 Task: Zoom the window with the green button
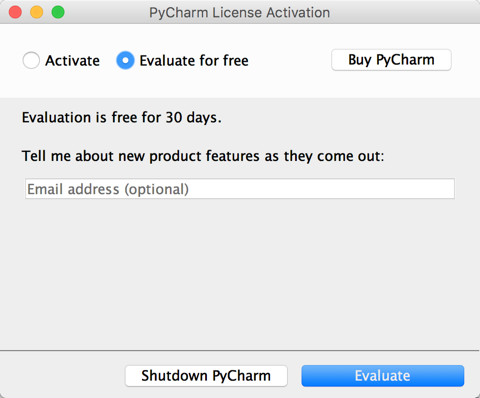(x=58, y=12)
